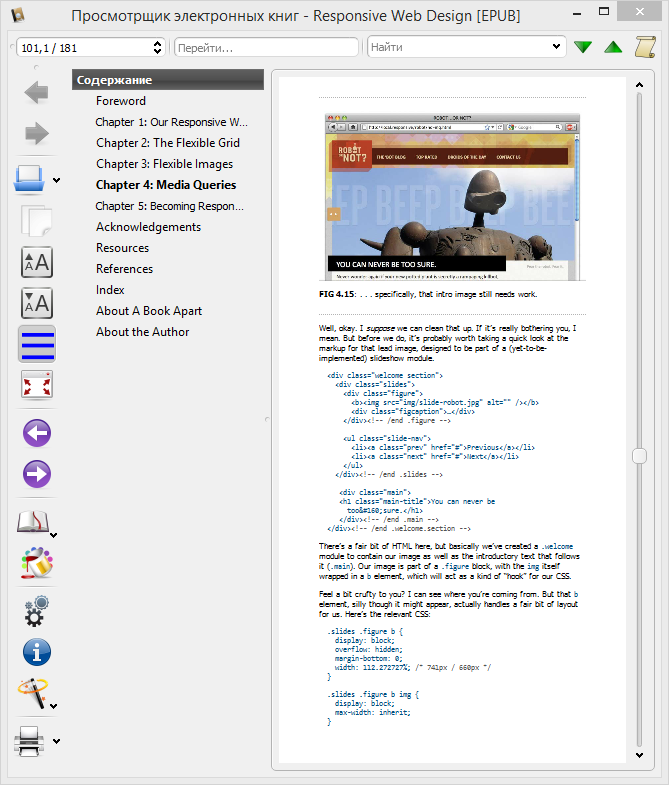Click the page number stepper arrows
Viewport: 669px width, 785px height.
[157, 48]
